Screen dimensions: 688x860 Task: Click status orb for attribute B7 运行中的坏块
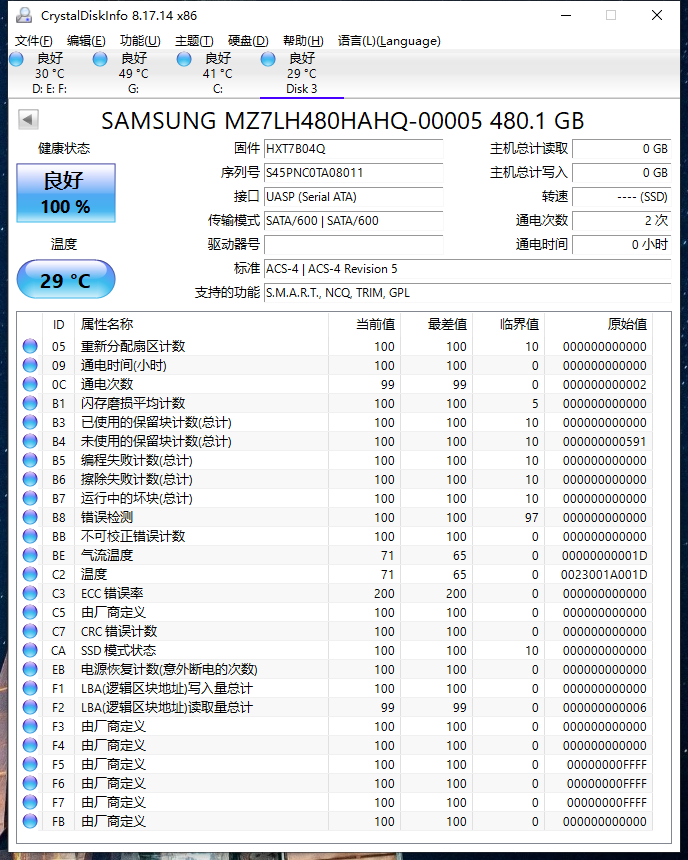point(30,498)
